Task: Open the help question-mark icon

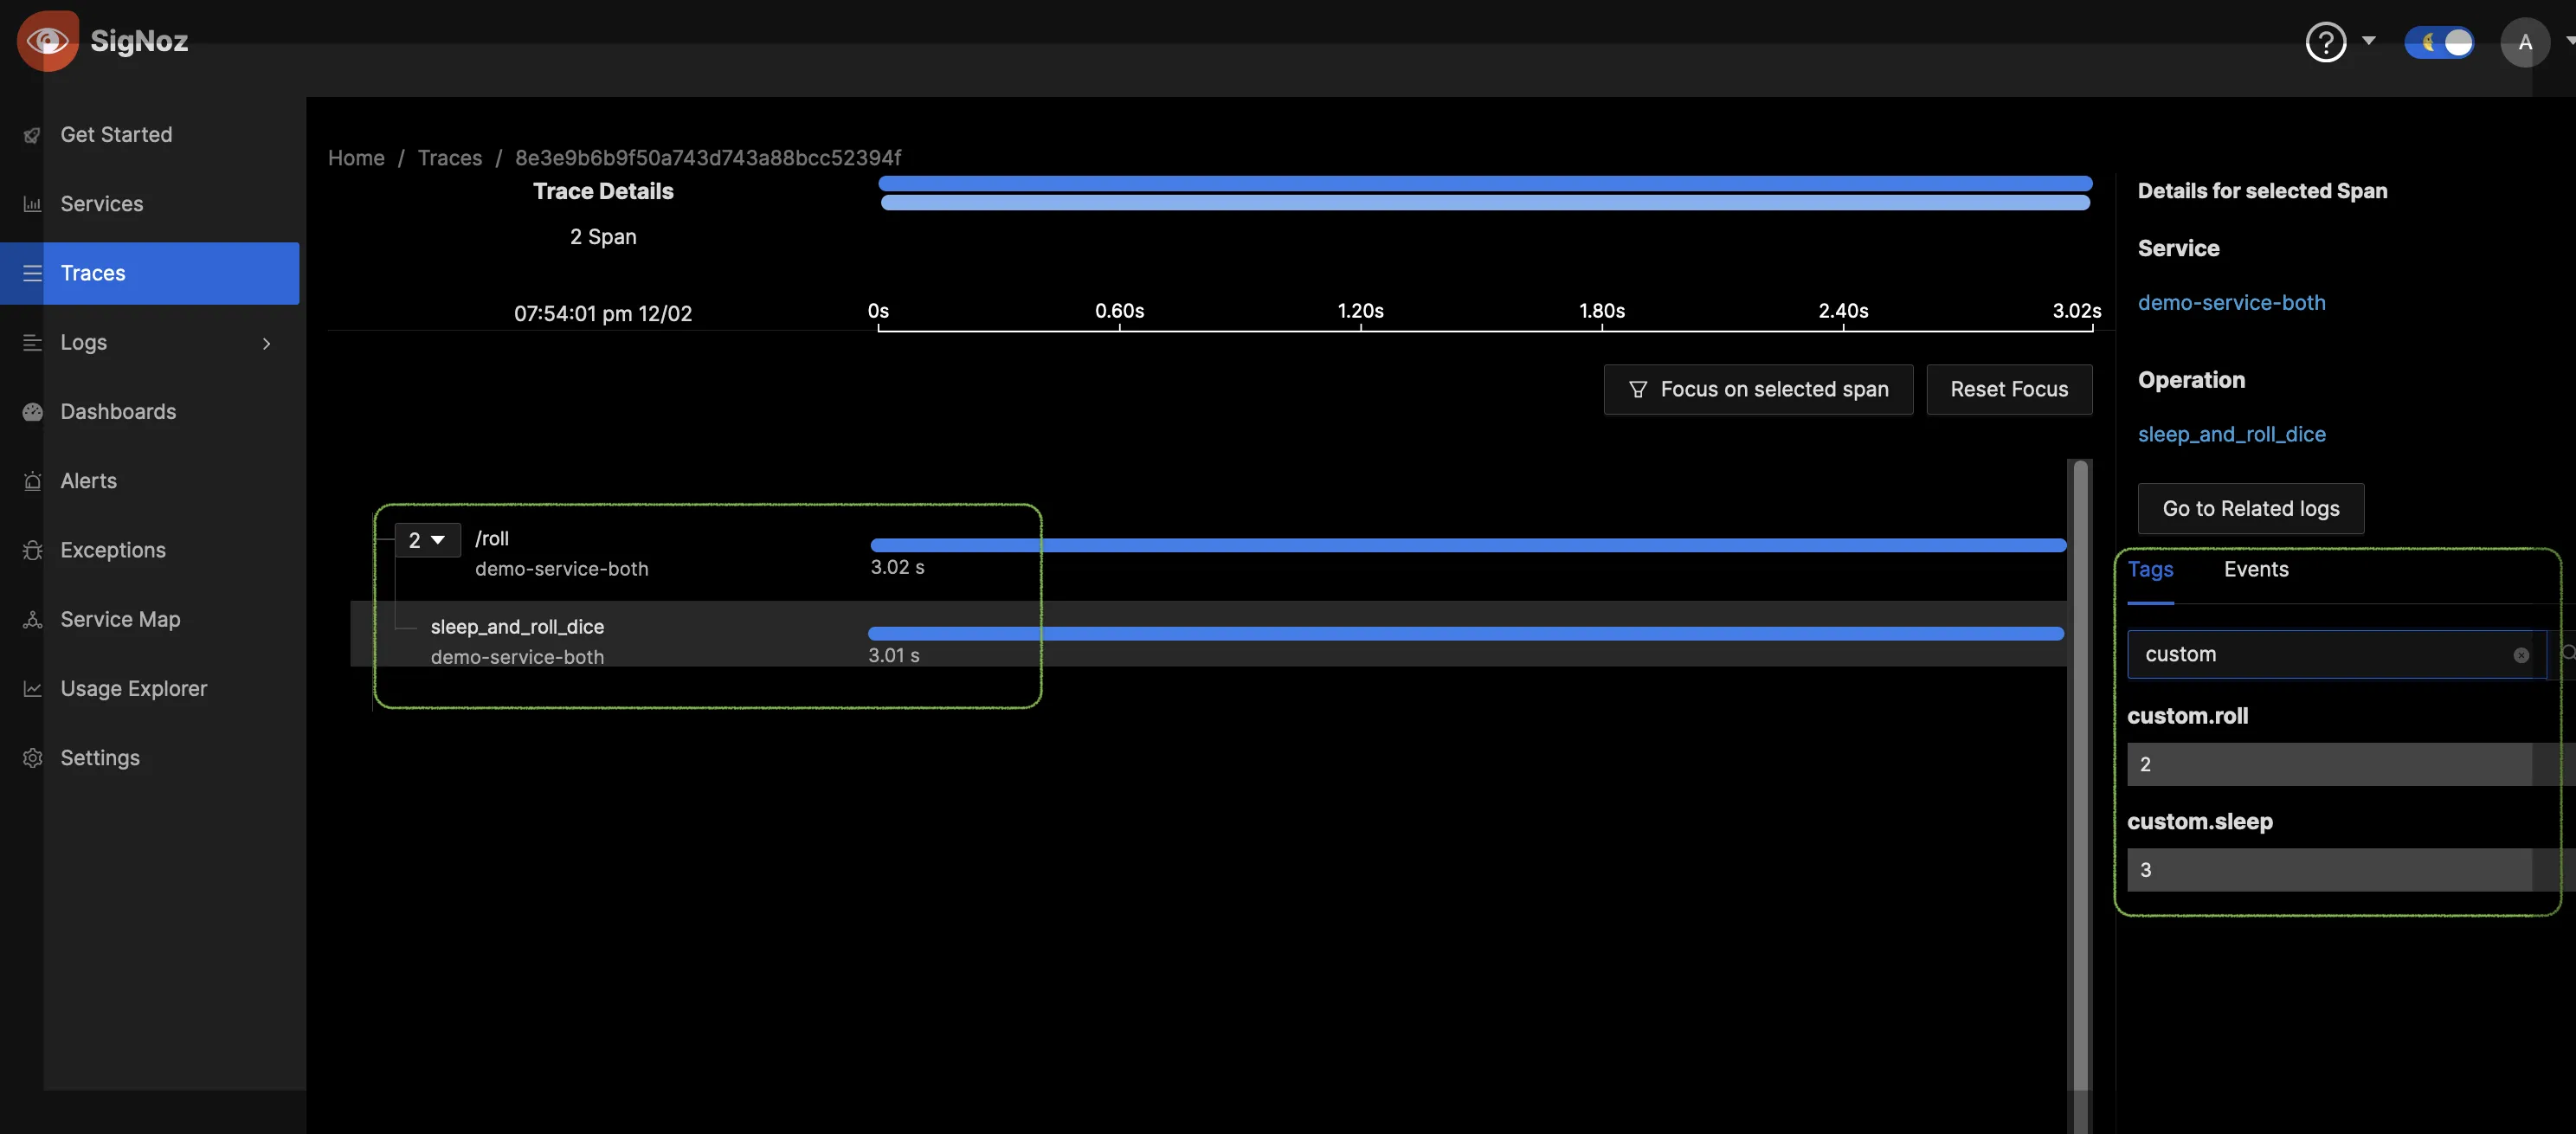Action: click(2325, 42)
